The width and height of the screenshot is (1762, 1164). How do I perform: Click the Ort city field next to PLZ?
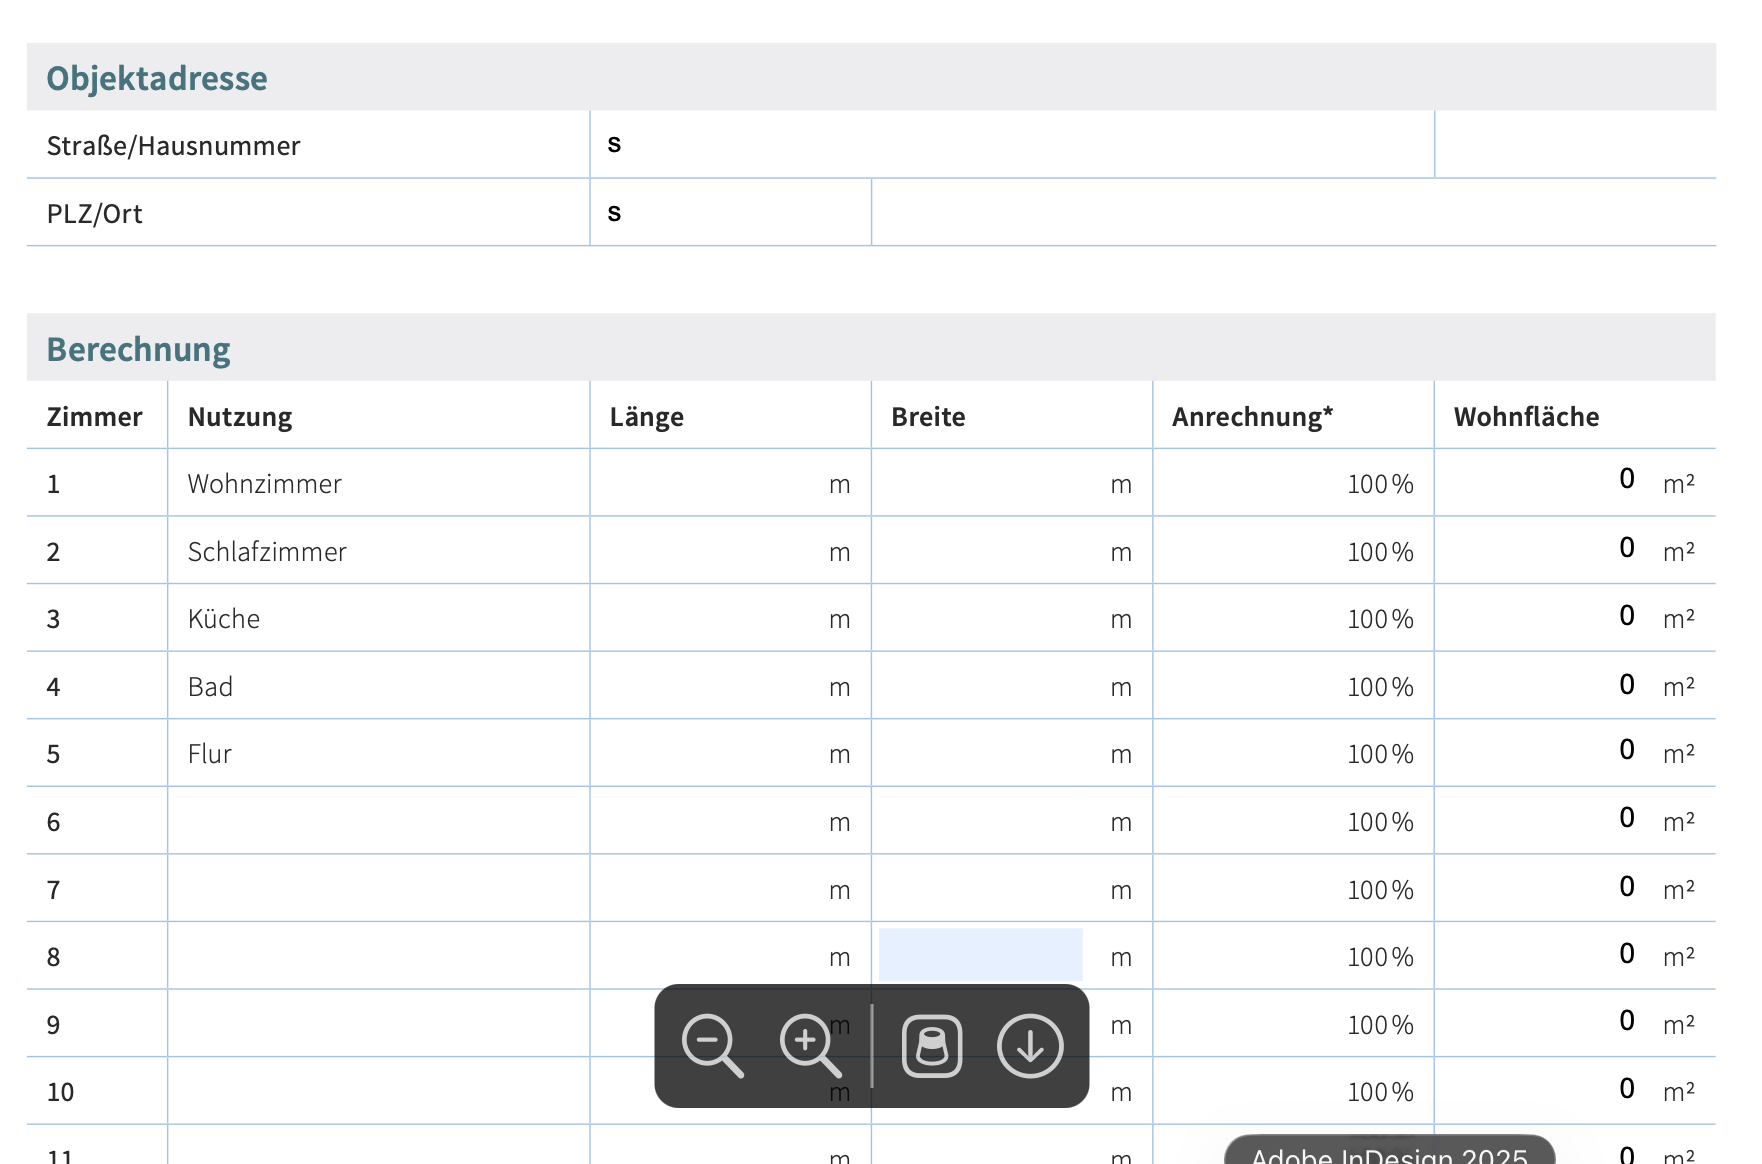1292,213
